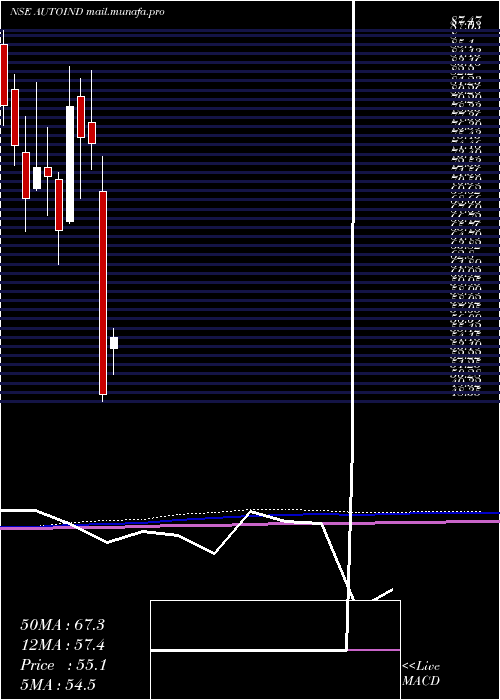The height and width of the screenshot is (700, 500).
Task: Click the 5MA : 54.5 value
Action: click(x=59, y=685)
